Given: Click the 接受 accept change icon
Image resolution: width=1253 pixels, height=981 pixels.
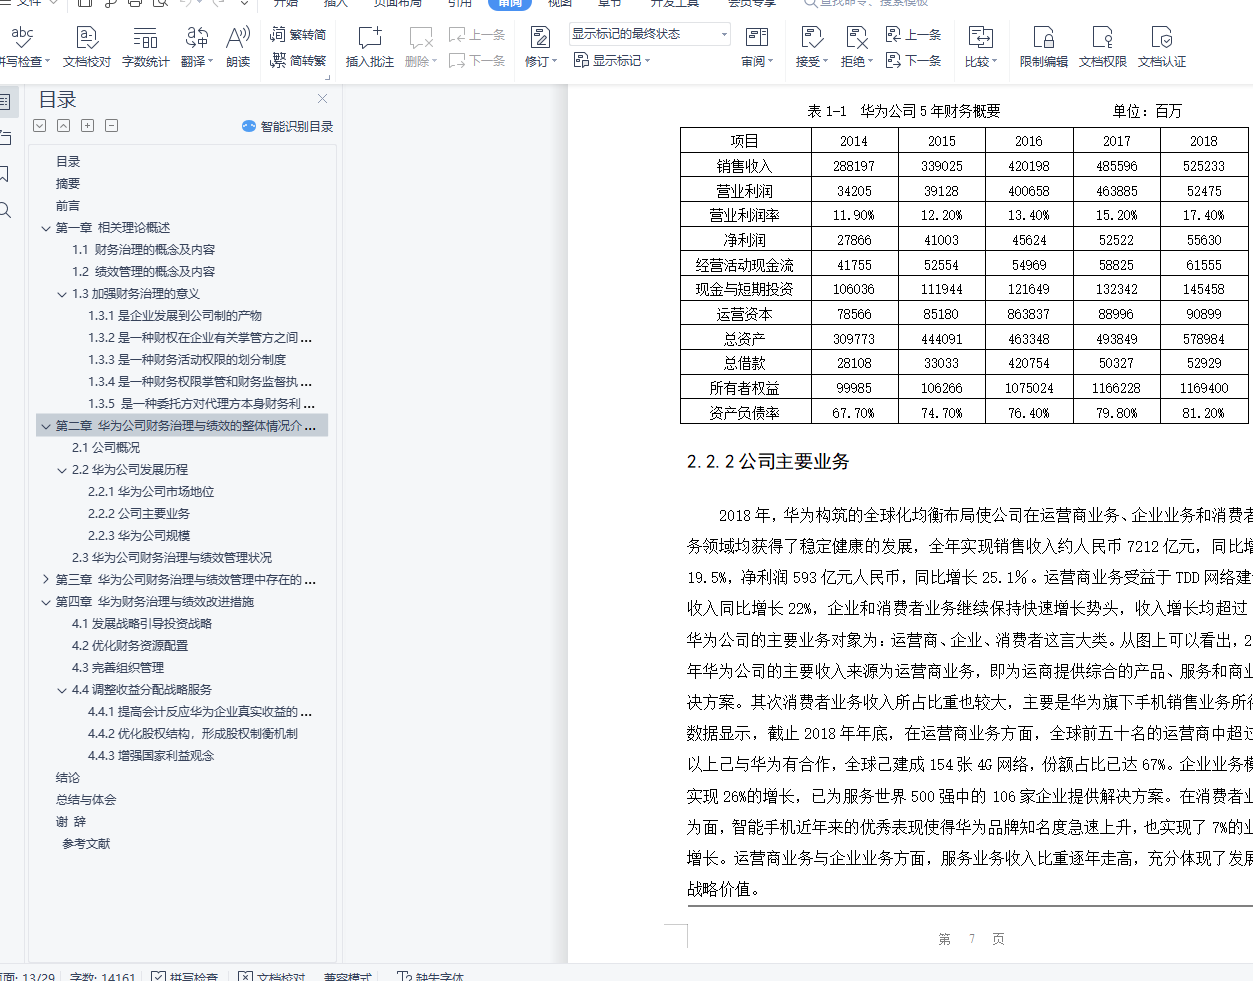Looking at the screenshot, I should pyautogui.click(x=812, y=38).
